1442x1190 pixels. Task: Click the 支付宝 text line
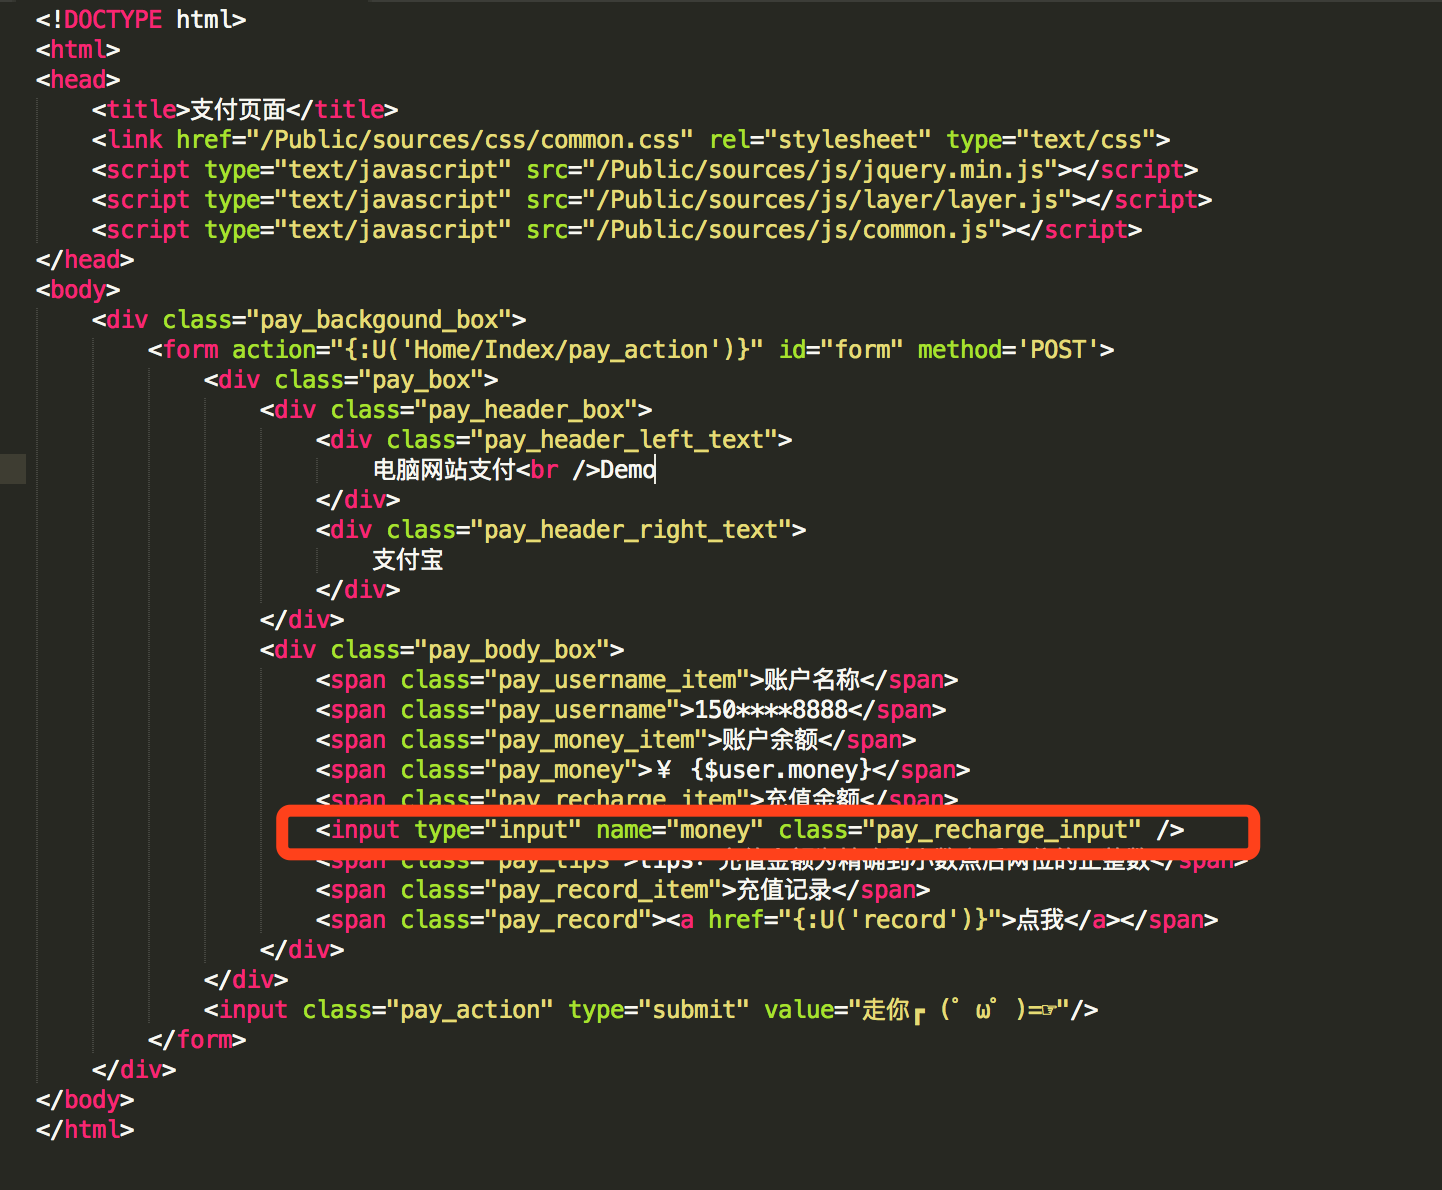click(x=407, y=560)
